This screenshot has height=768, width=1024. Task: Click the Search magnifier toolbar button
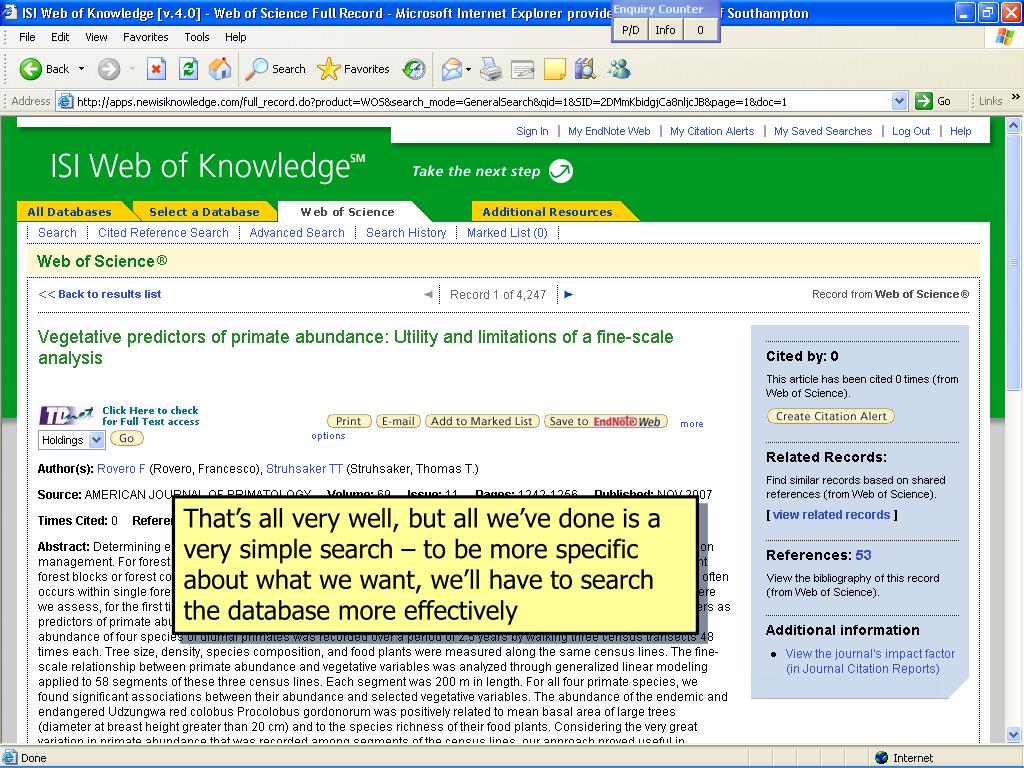[x=275, y=69]
